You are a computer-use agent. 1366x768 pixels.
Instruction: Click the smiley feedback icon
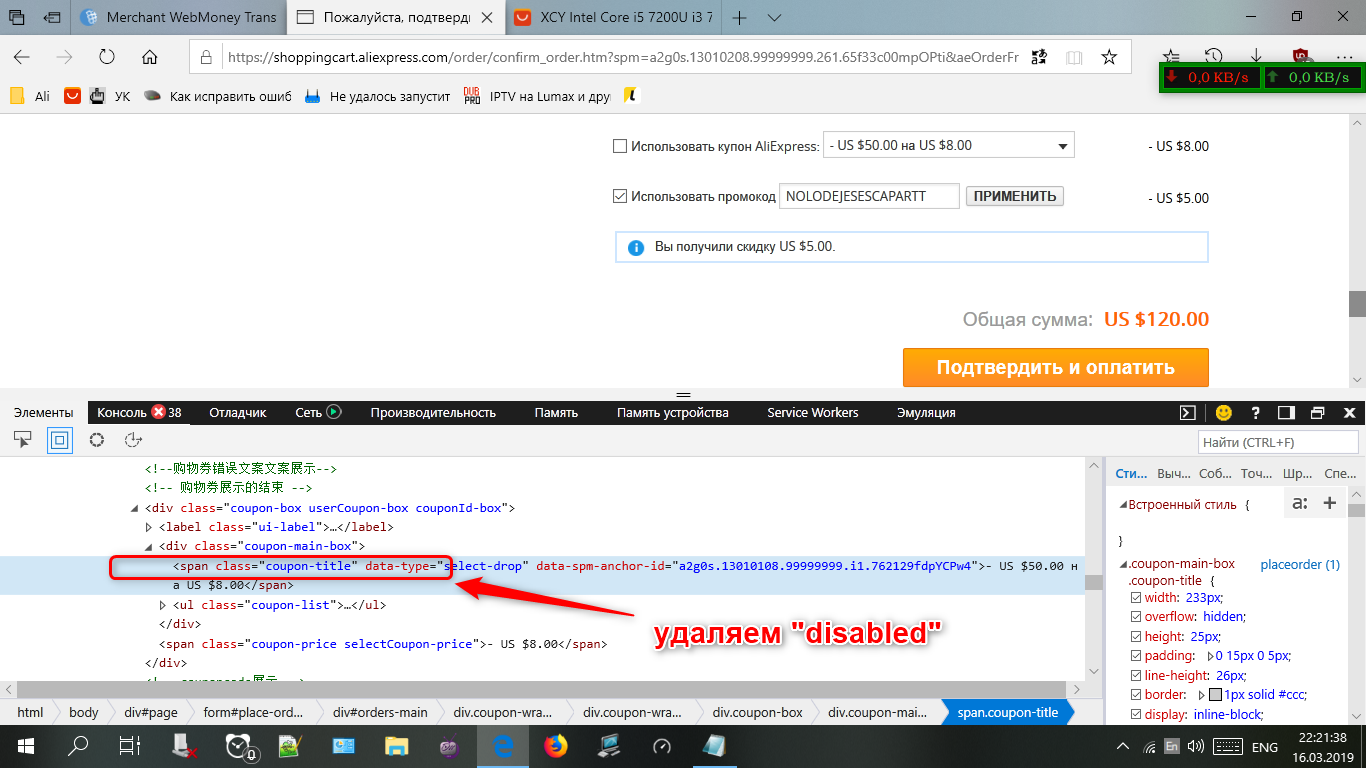1224,412
